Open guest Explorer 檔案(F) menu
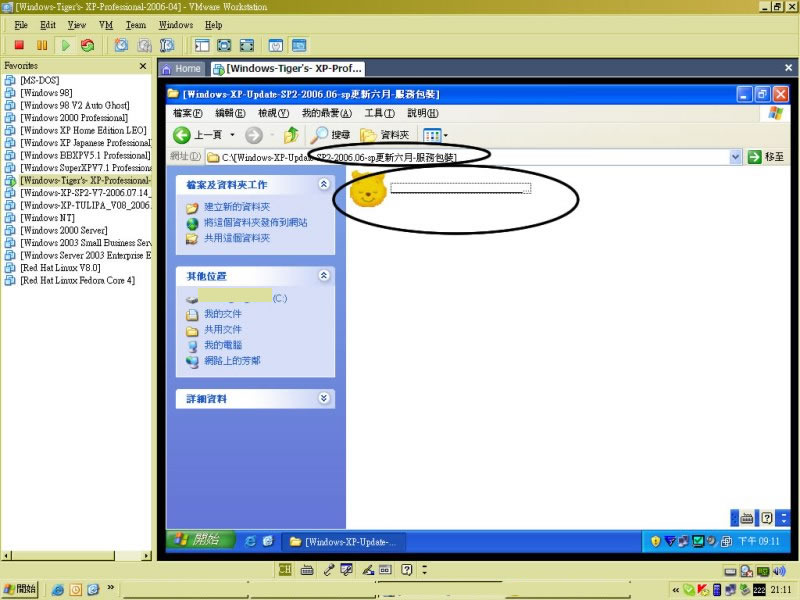This screenshot has width=800, height=600. click(x=188, y=113)
